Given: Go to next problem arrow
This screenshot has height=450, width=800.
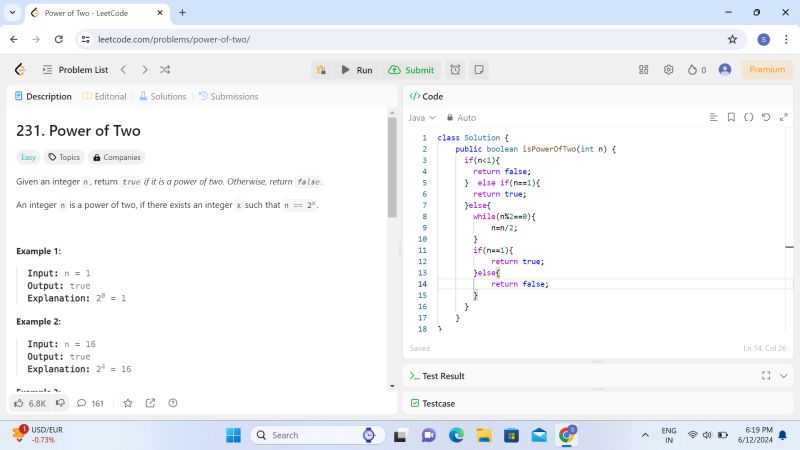Looking at the screenshot, I should tap(144, 70).
